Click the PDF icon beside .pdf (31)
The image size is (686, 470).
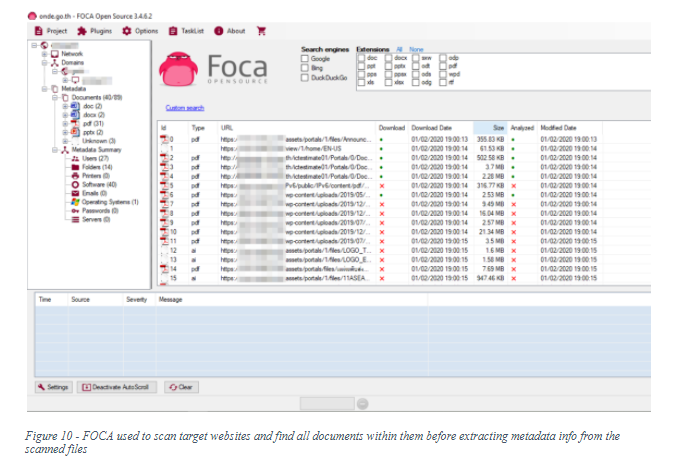75,123
